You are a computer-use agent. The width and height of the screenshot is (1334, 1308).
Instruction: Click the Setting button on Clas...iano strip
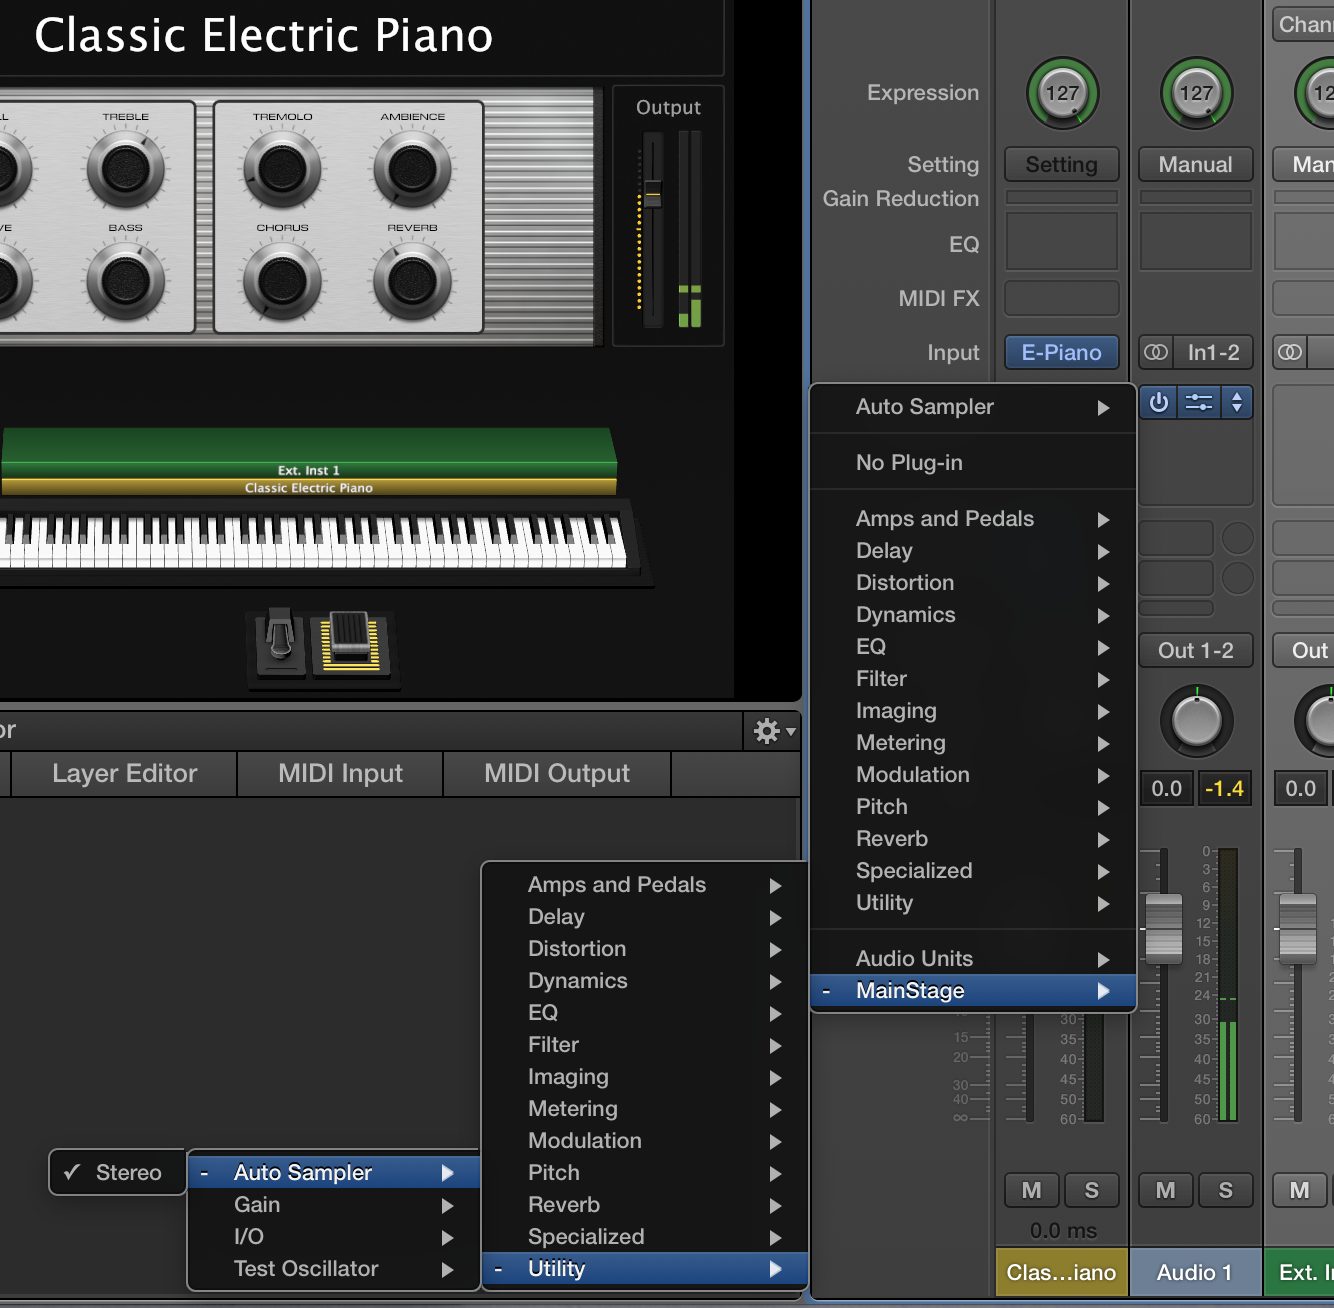click(1062, 164)
